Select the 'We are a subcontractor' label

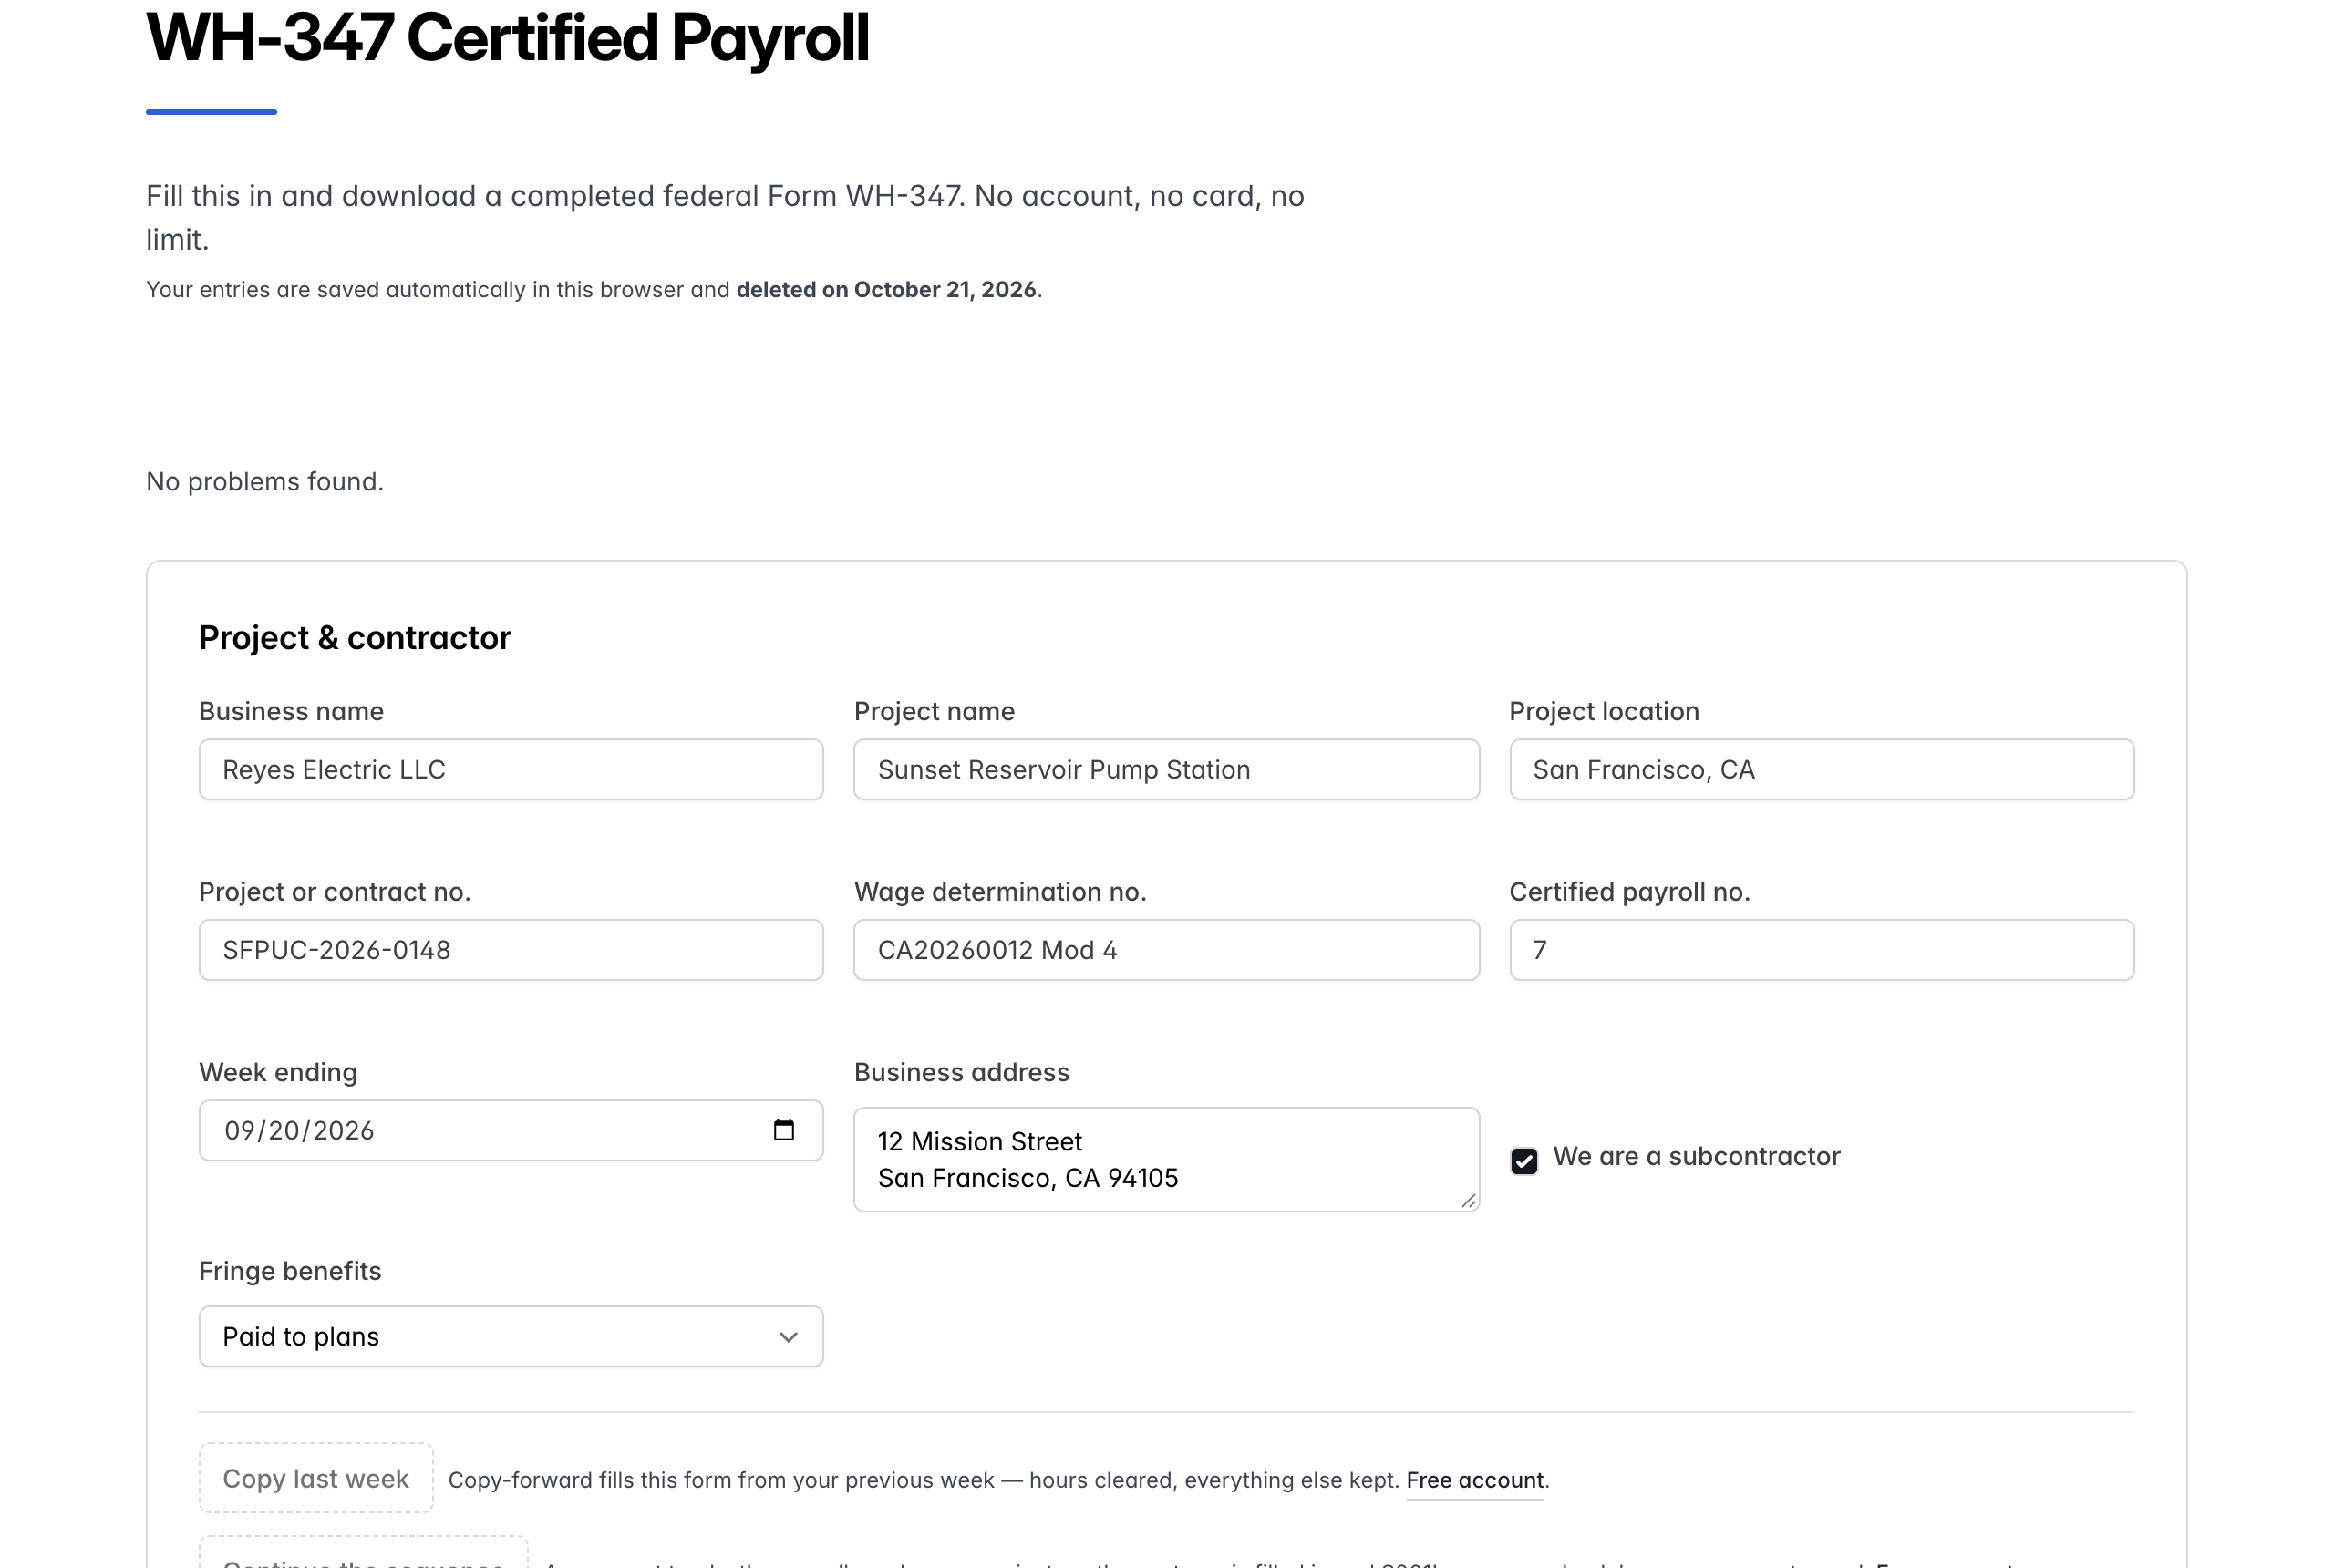click(1696, 1157)
